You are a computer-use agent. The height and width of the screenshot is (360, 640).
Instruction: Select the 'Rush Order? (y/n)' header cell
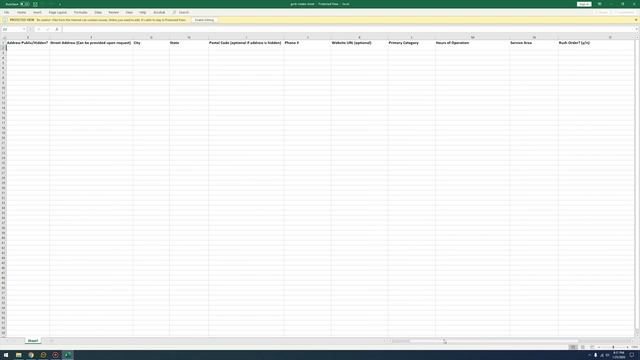tap(596, 43)
